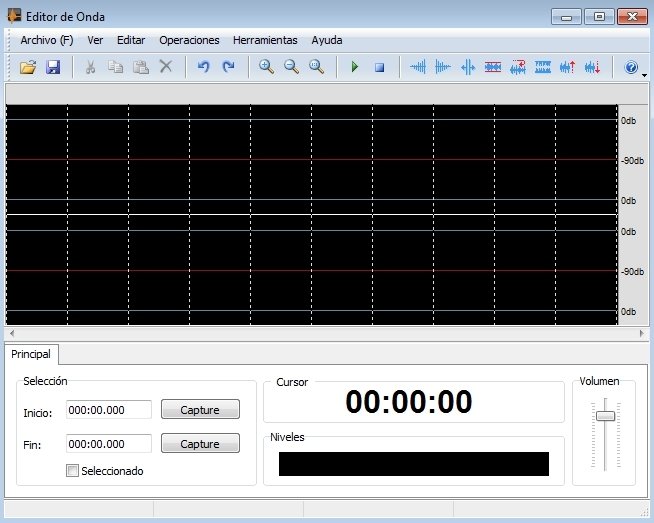Maximize the Editor de Onda window
This screenshot has width=654, height=523.
(599, 17)
